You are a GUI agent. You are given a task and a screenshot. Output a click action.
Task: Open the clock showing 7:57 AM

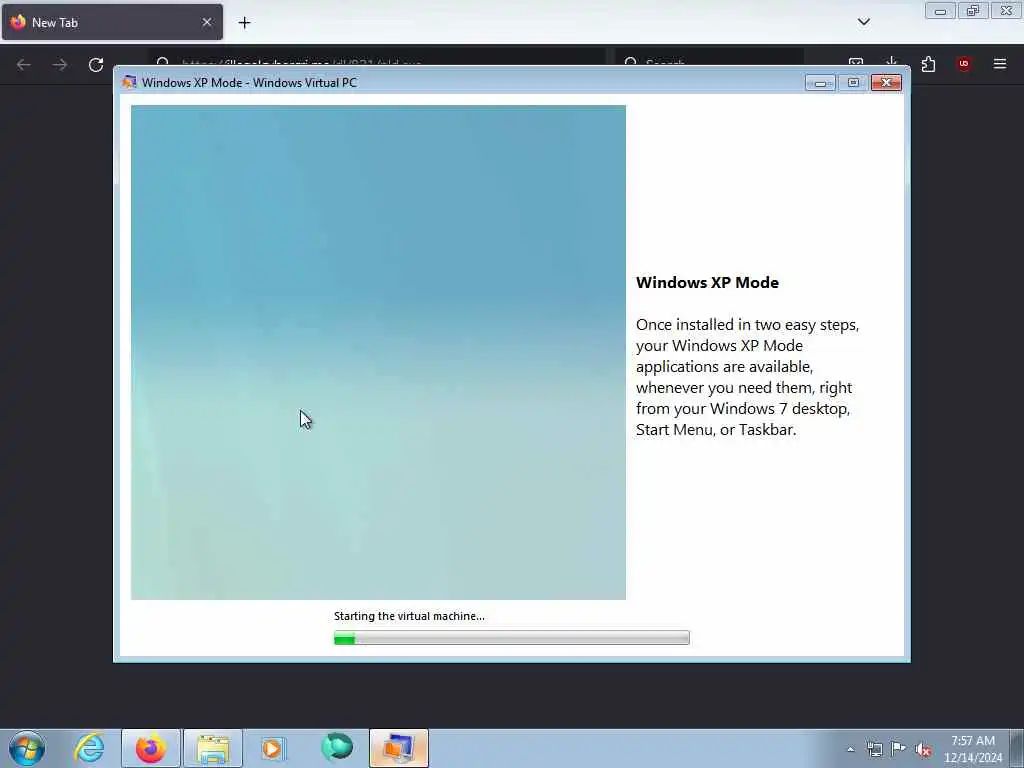(973, 749)
